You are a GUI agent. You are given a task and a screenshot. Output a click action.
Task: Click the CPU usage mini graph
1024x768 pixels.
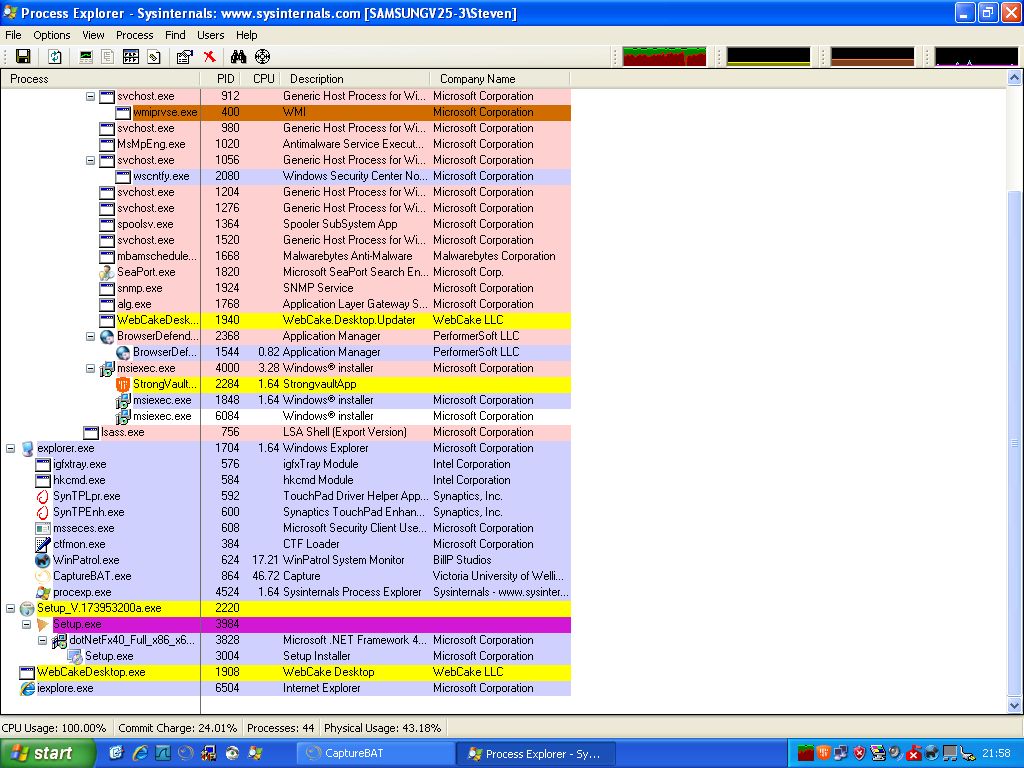[664, 56]
